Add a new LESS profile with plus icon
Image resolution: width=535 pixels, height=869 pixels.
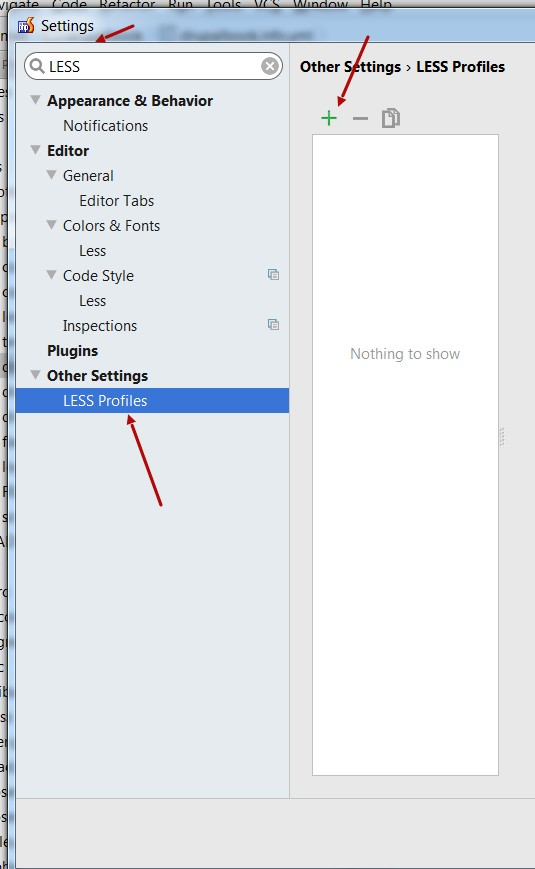pyautogui.click(x=329, y=118)
